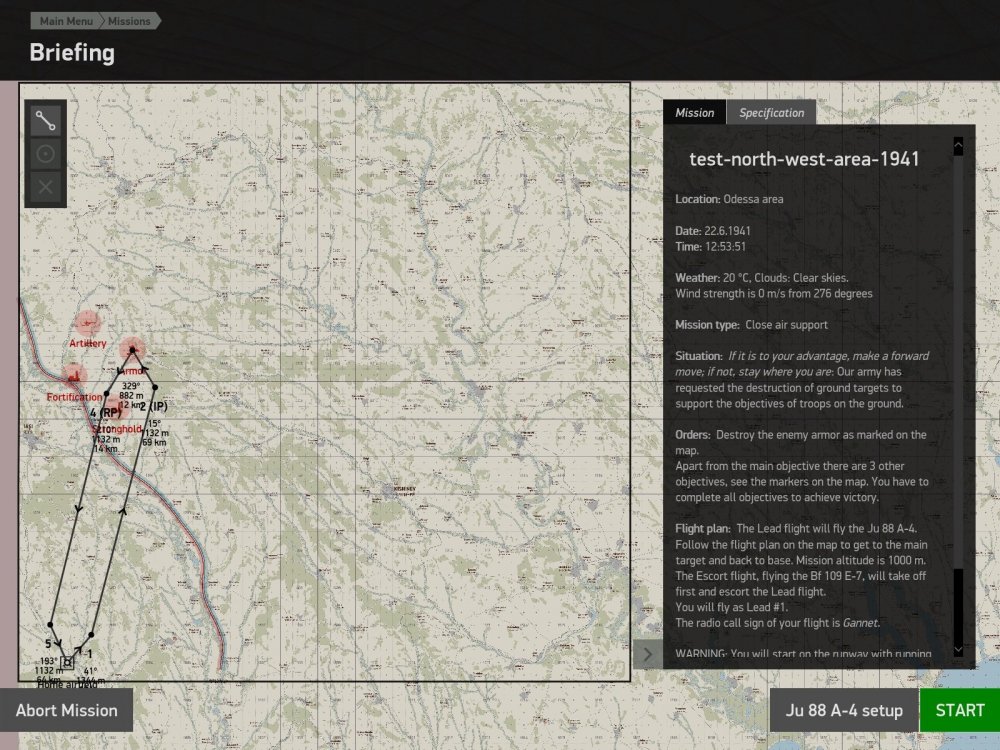The height and width of the screenshot is (750, 1000).
Task: Select the Armor target marker on map
Action: pyautogui.click(x=132, y=349)
